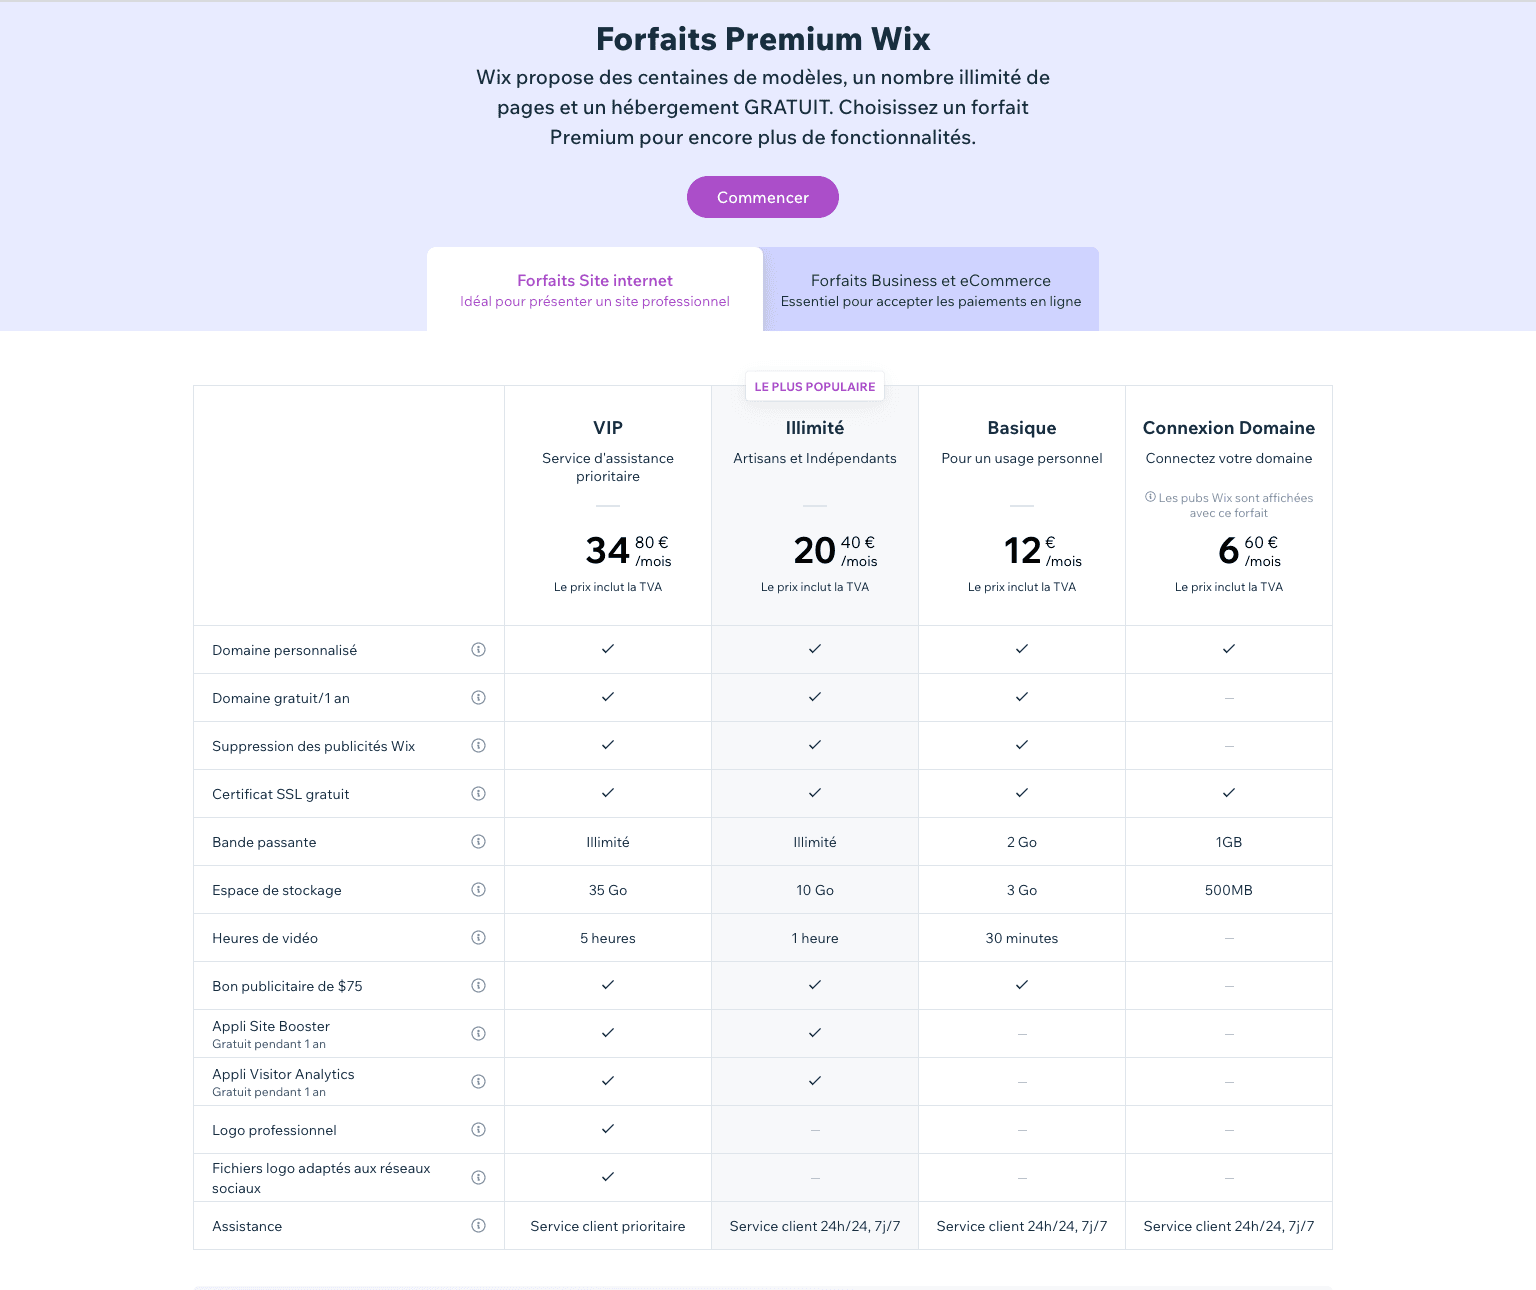Select the Illimité plan heading

click(x=815, y=428)
